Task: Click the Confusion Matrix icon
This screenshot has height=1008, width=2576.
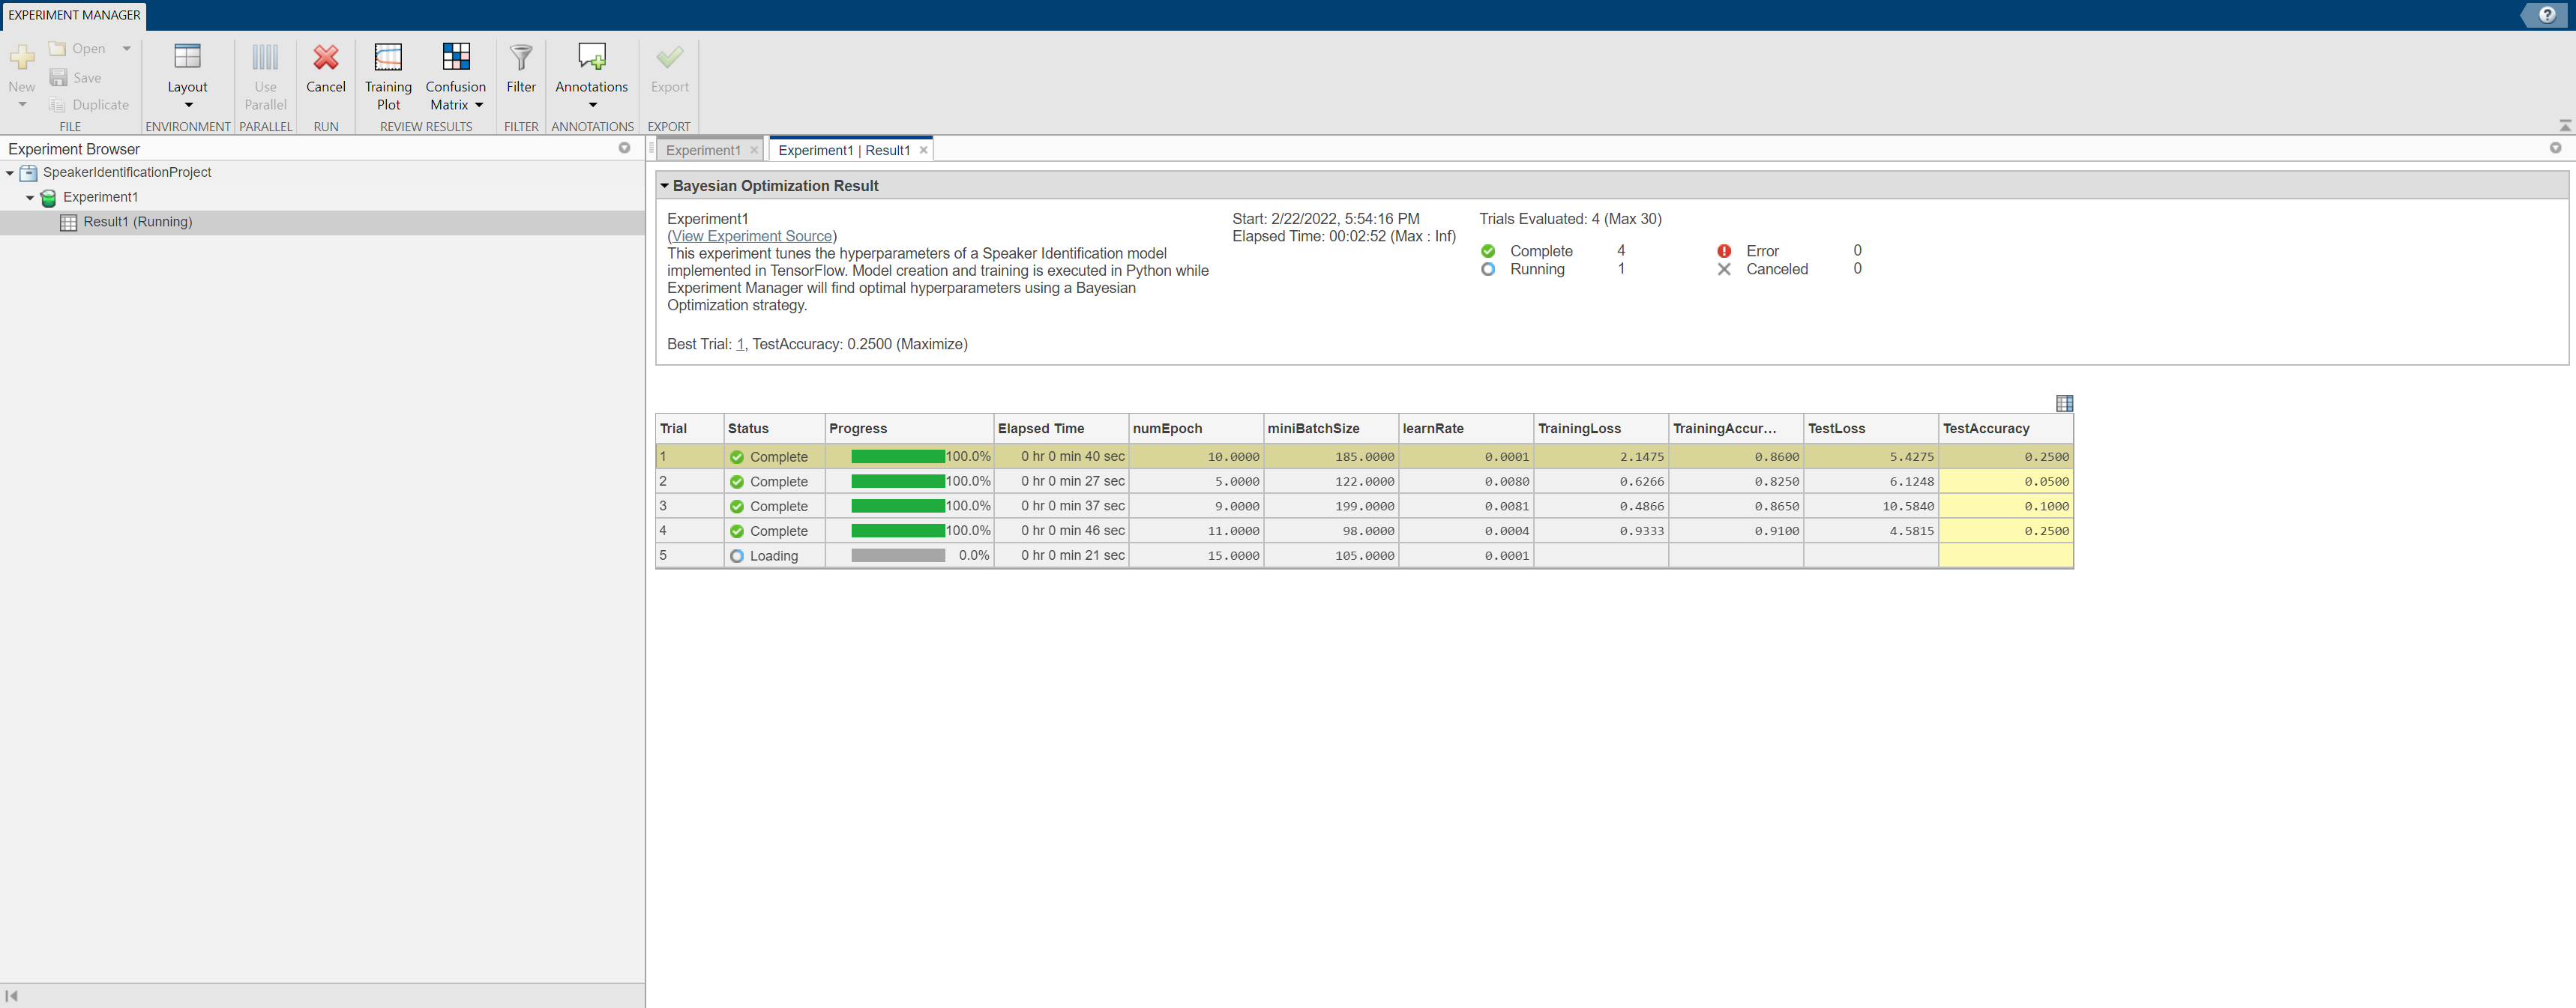Action: pyautogui.click(x=456, y=58)
